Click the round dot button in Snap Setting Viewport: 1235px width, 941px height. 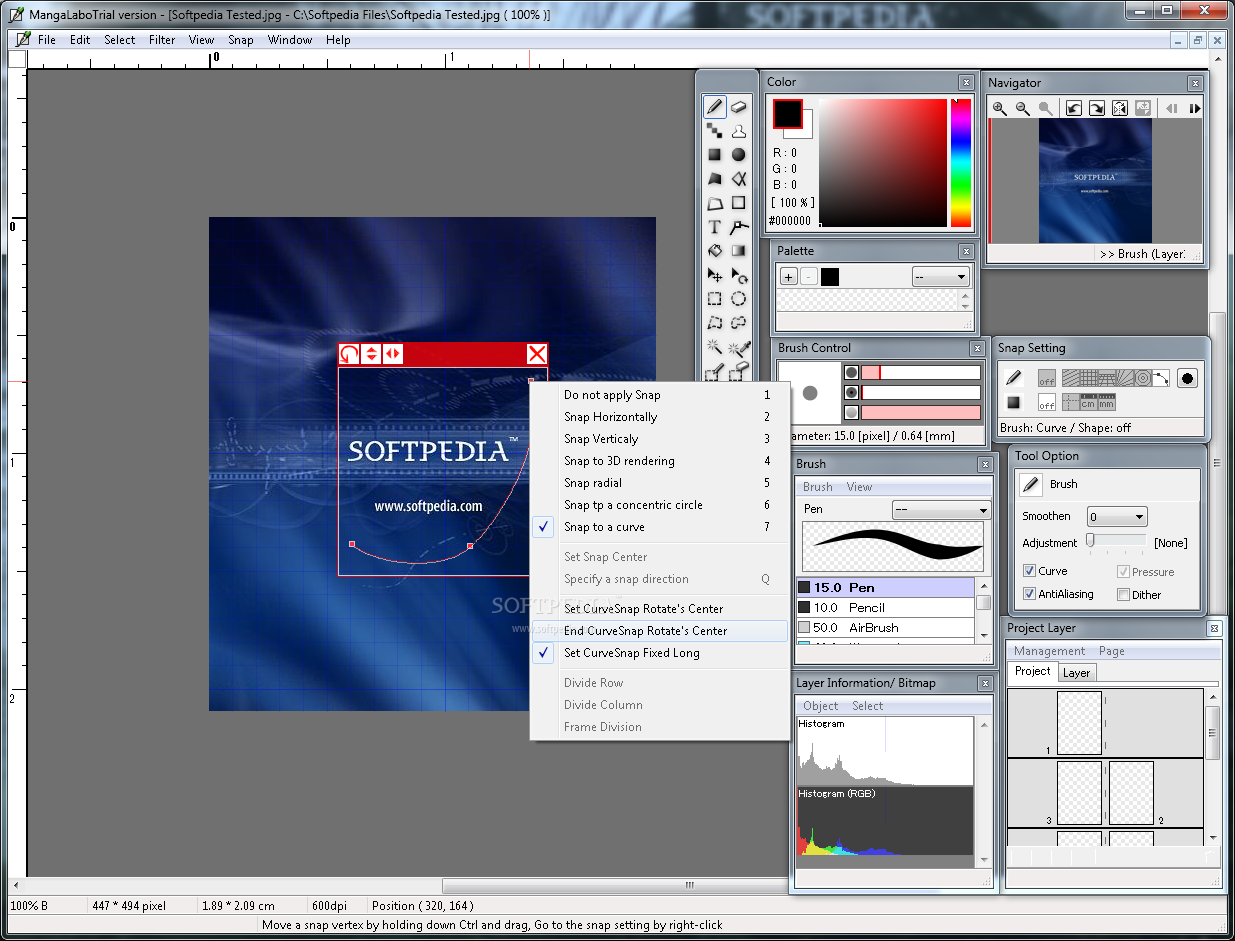(1187, 378)
